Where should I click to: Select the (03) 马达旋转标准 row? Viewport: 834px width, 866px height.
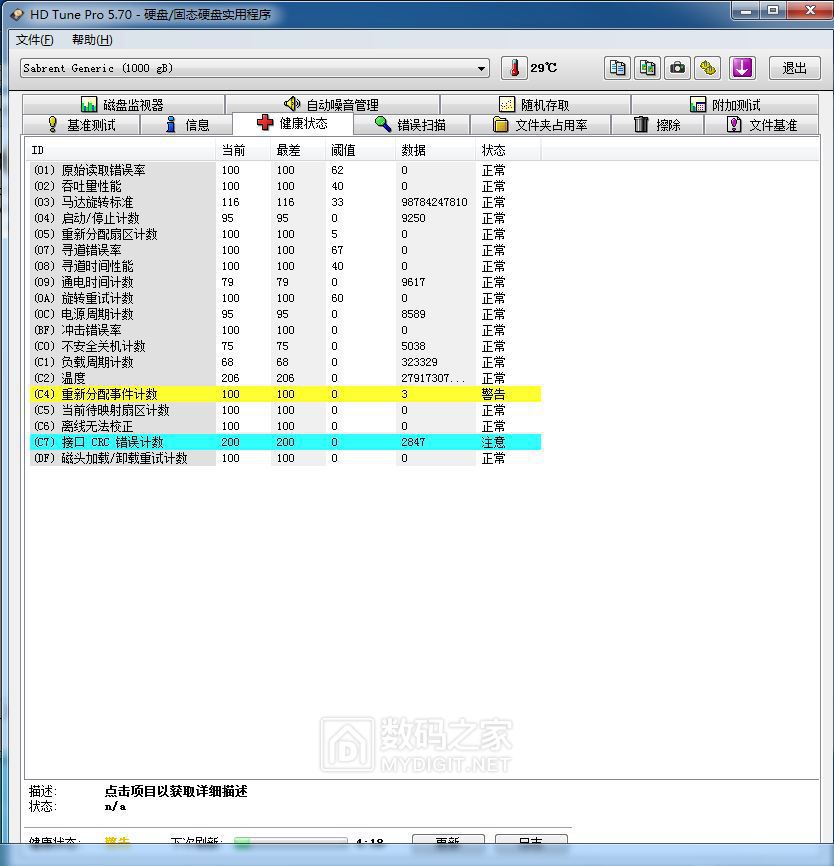click(x=286, y=202)
